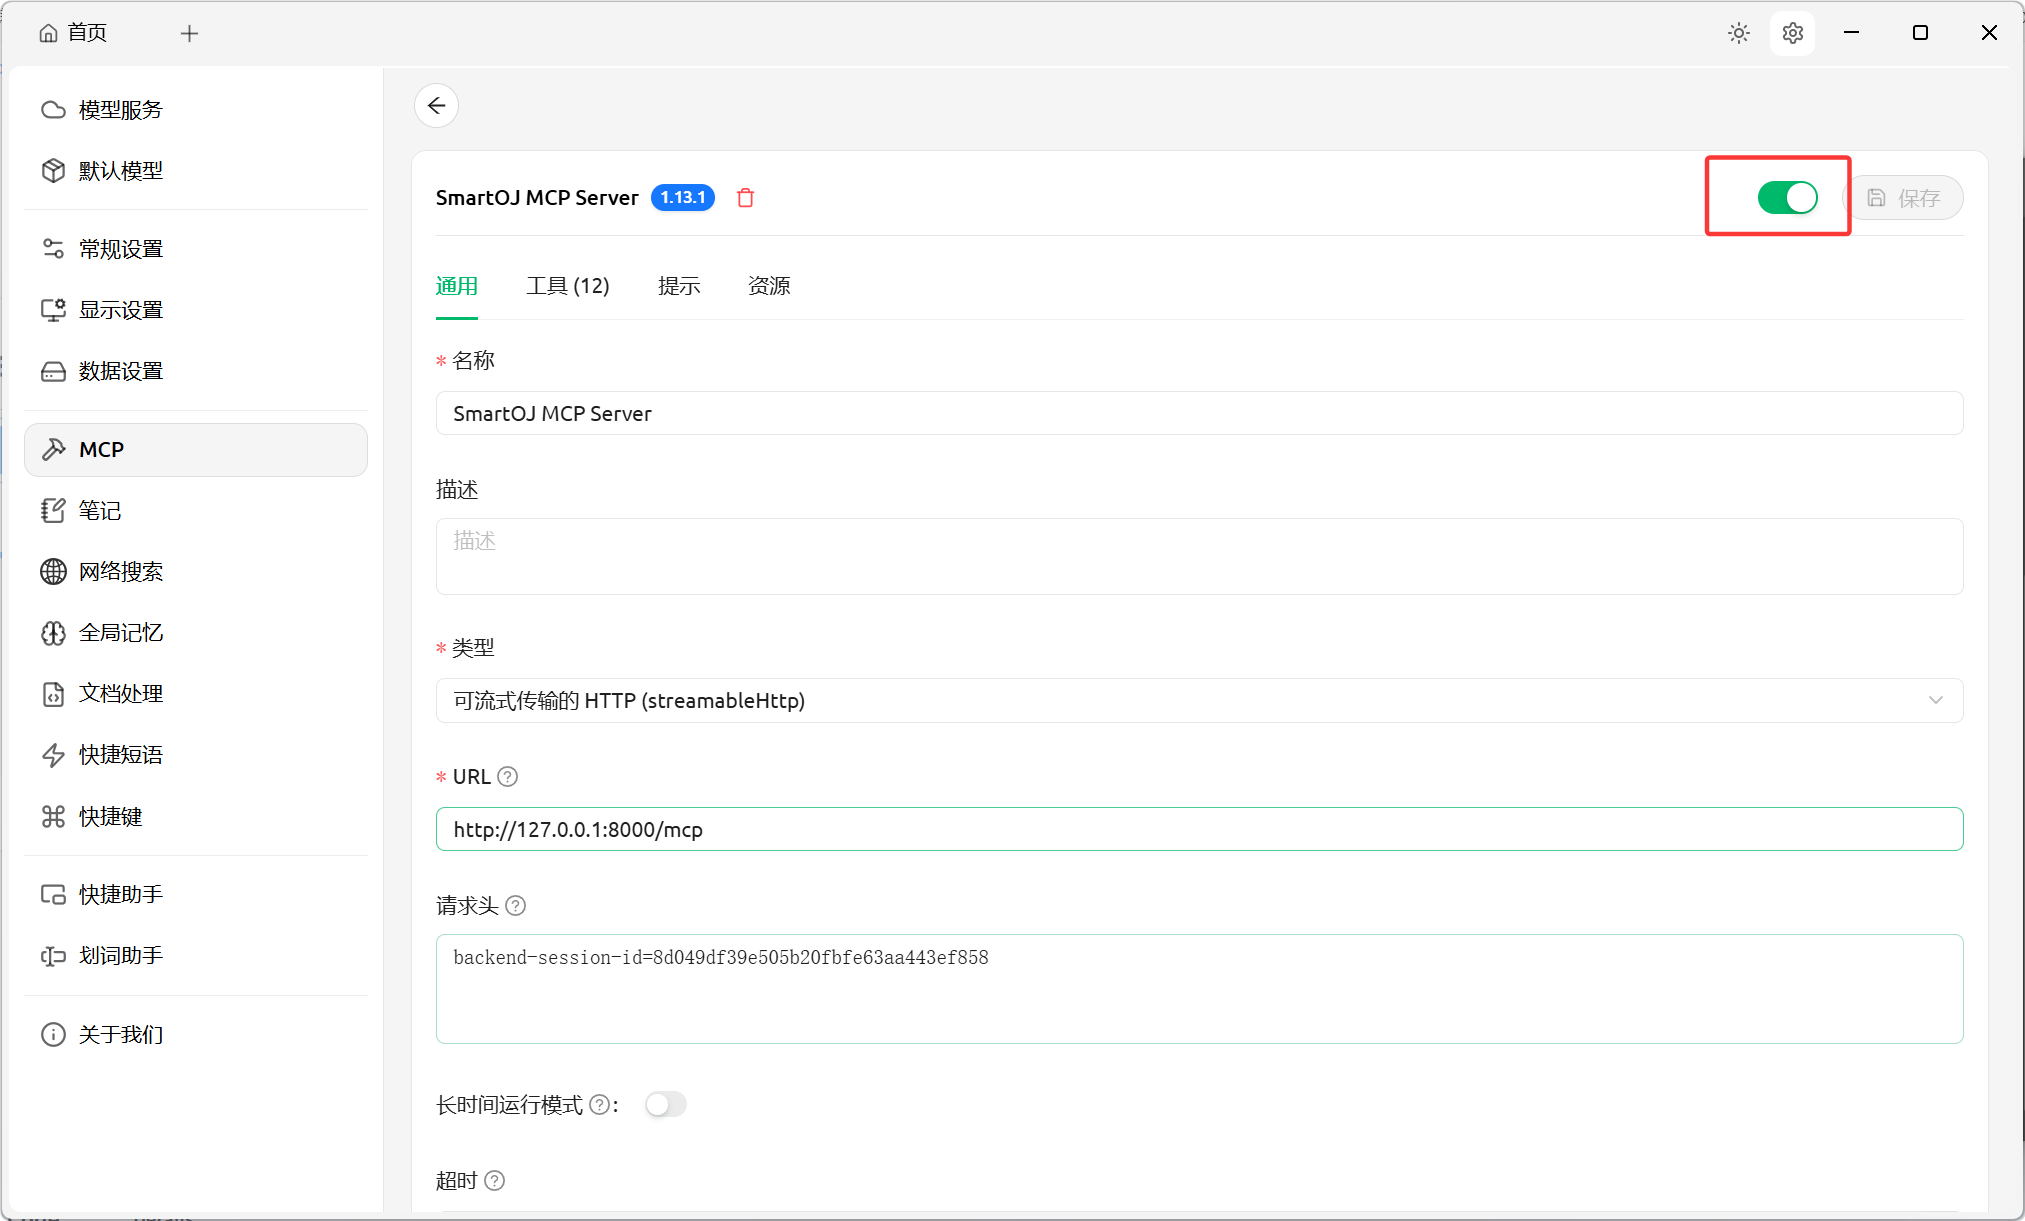The width and height of the screenshot is (2025, 1221).
Task: Open the 划词助手 settings page
Action: click(x=196, y=956)
